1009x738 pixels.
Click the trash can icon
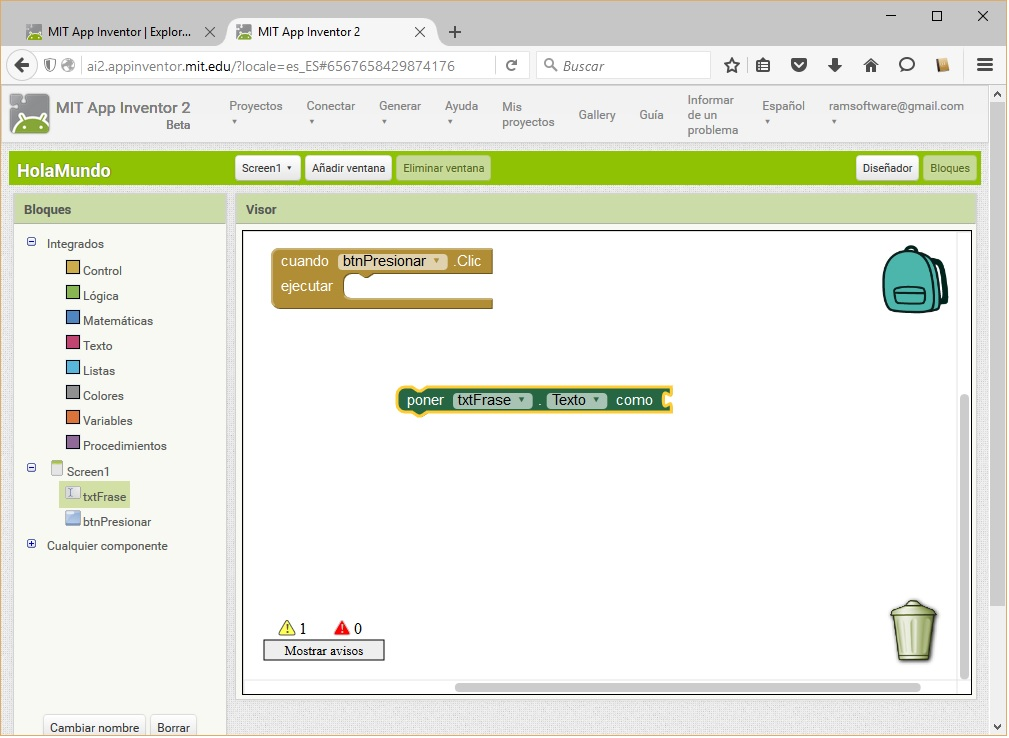pyautogui.click(x=913, y=631)
